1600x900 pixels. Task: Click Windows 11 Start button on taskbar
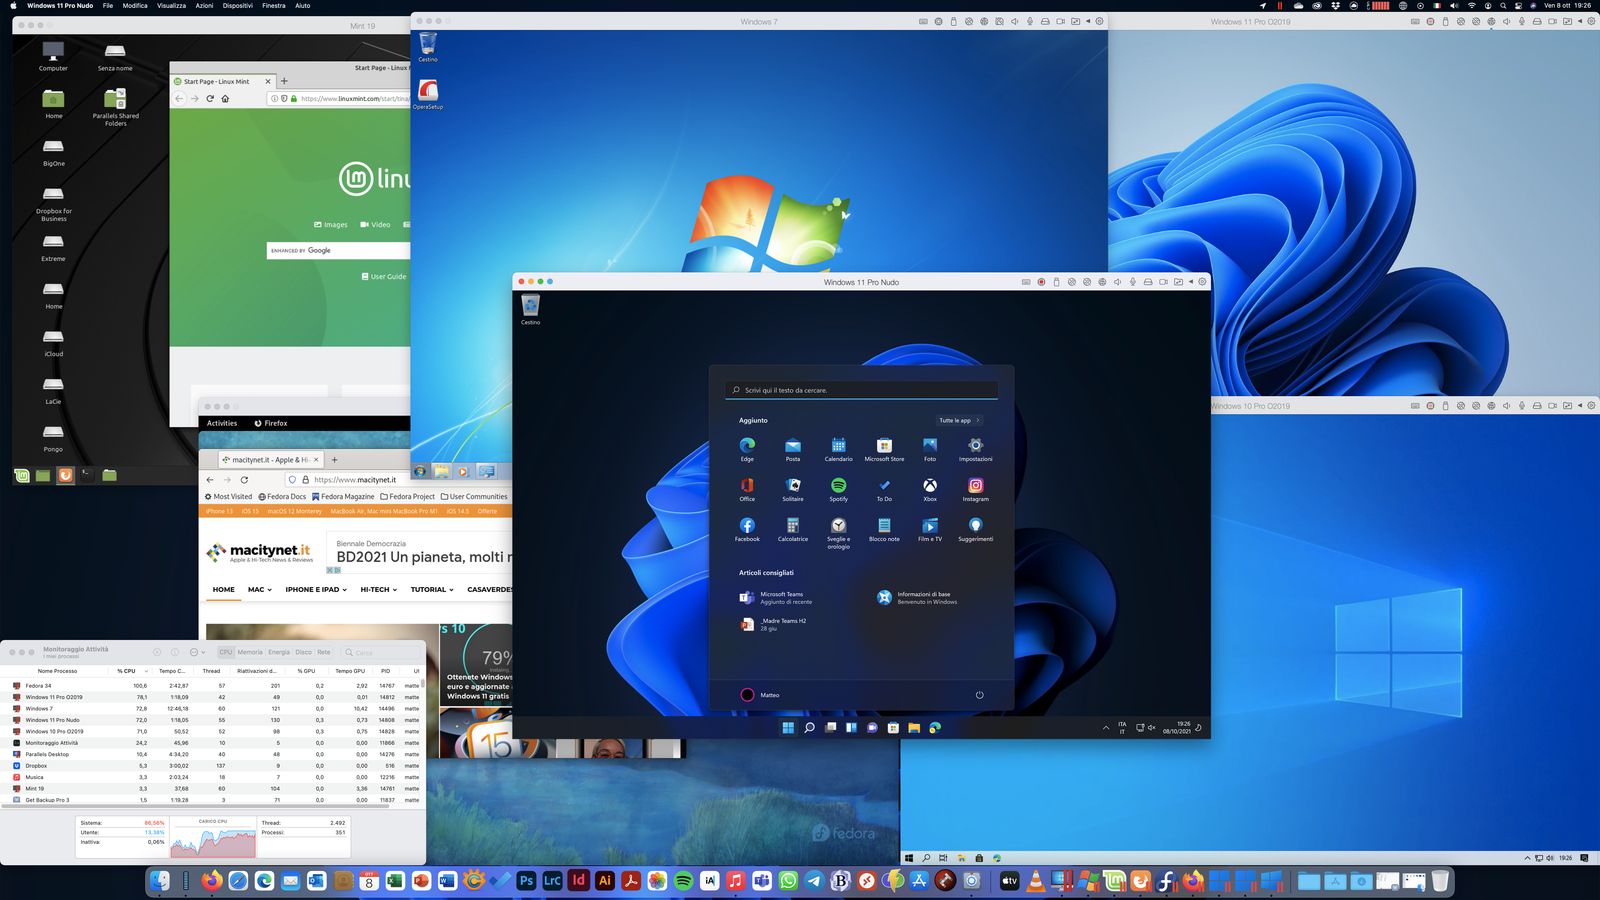tap(788, 727)
